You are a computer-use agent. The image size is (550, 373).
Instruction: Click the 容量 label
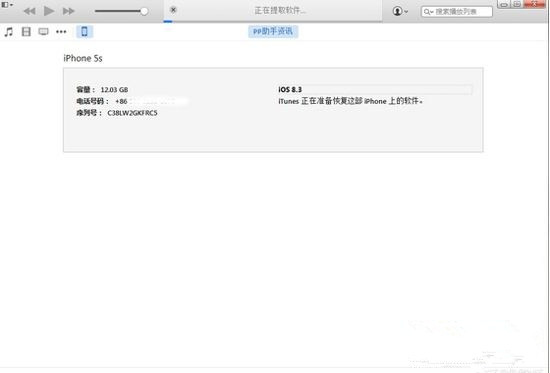86,90
